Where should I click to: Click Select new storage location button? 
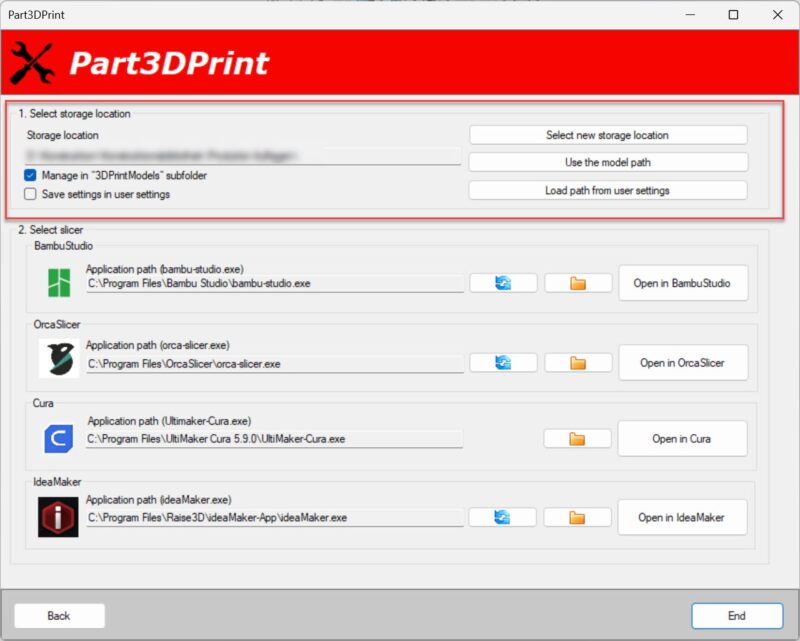tap(608, 135)
